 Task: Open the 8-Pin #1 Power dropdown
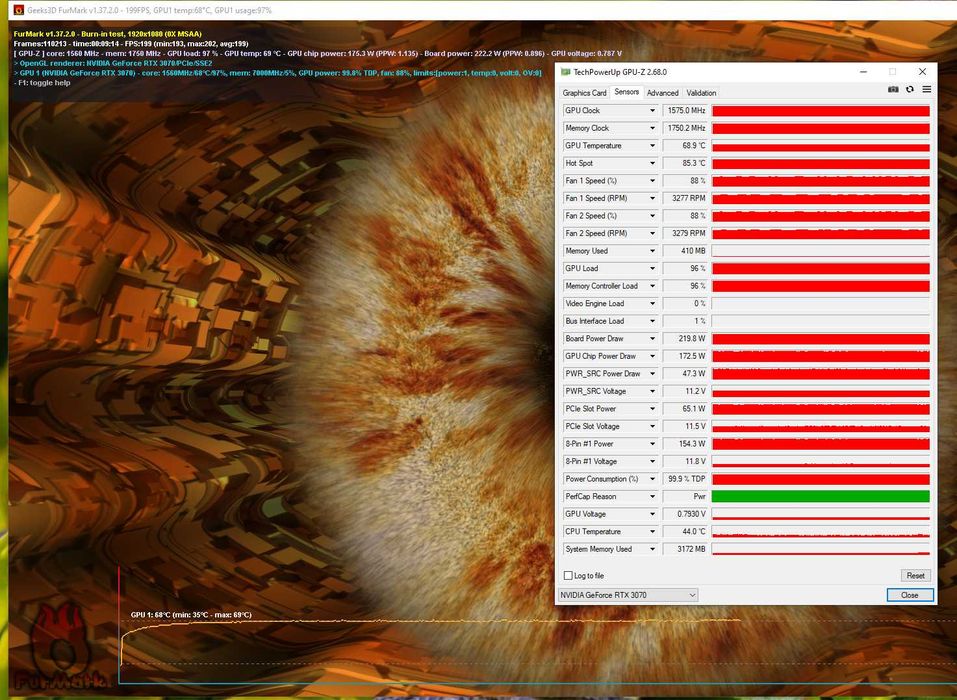tap(652, 444)
